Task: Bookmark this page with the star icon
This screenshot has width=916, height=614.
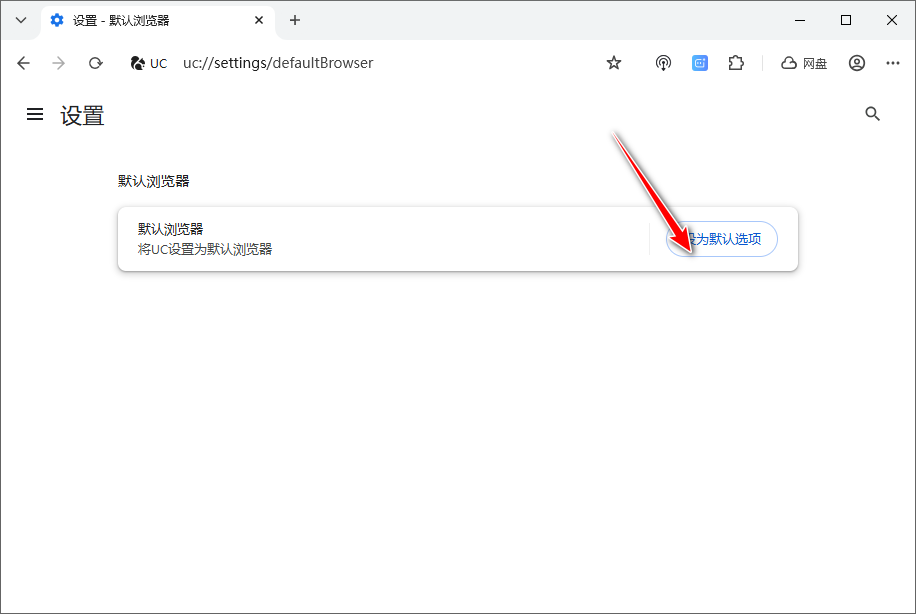Action: coord(613,63)
